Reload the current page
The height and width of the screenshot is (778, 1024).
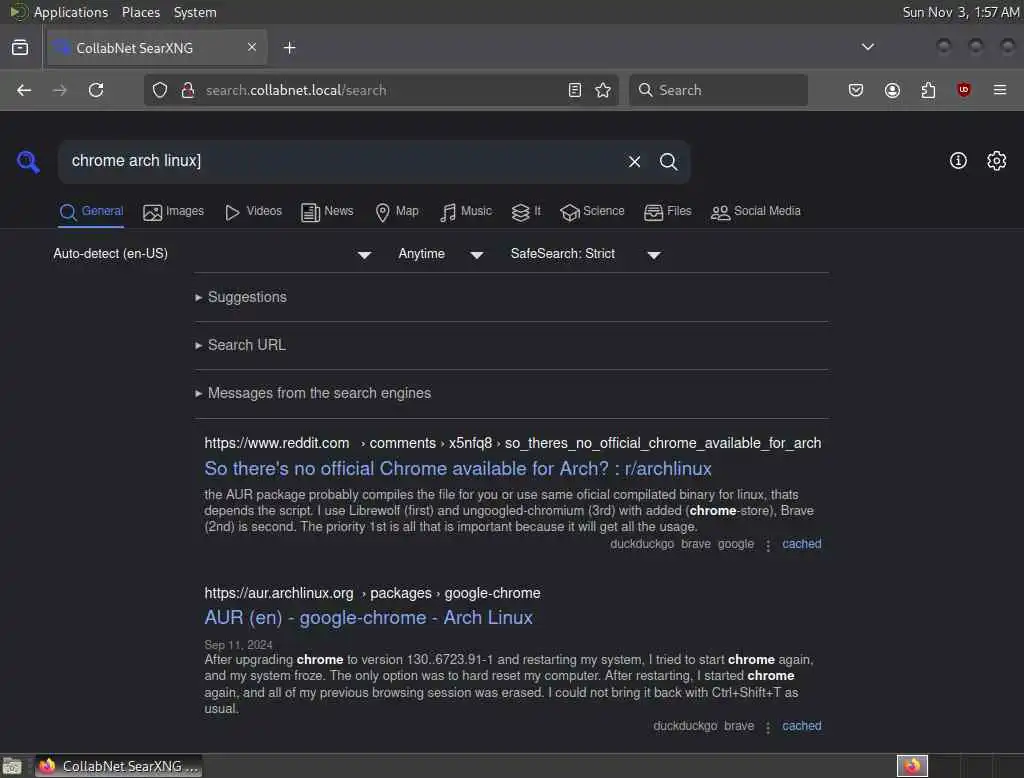coord(96,90)
